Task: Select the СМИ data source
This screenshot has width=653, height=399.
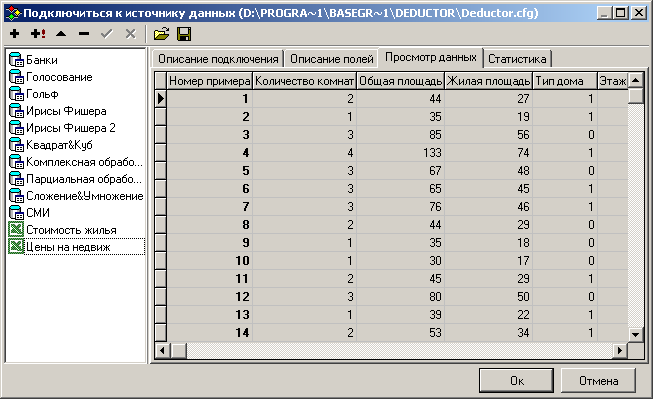Action: coord(29,213)
